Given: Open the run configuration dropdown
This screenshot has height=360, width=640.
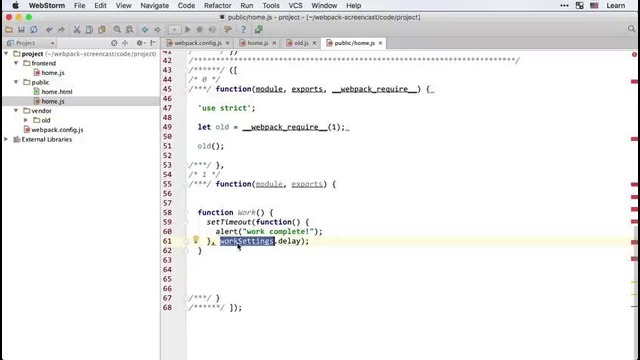Looking at the screenshot, I should coord(174,30).
